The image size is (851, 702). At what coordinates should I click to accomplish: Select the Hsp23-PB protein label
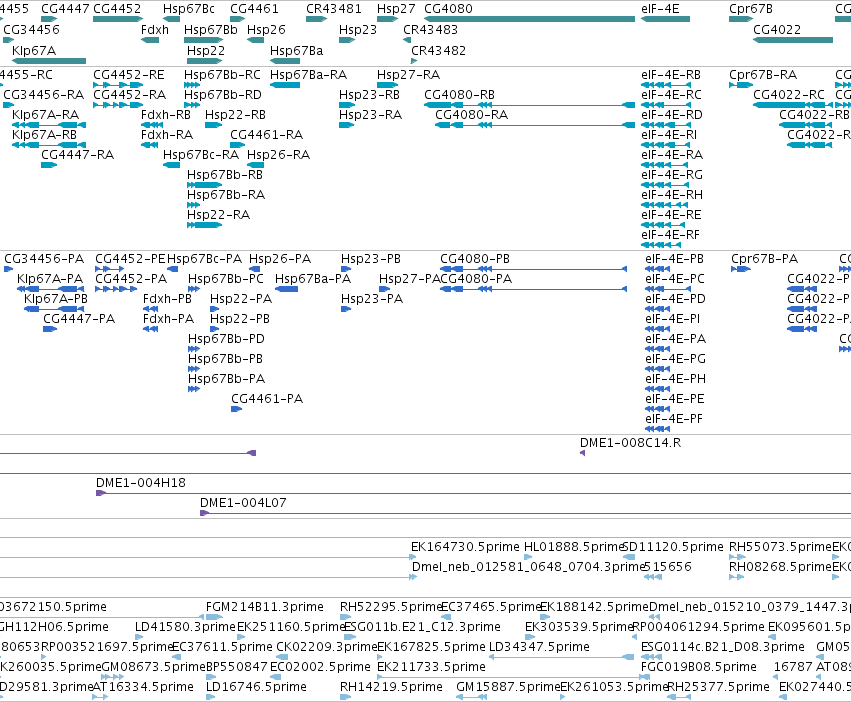click(x=371, y=258)
